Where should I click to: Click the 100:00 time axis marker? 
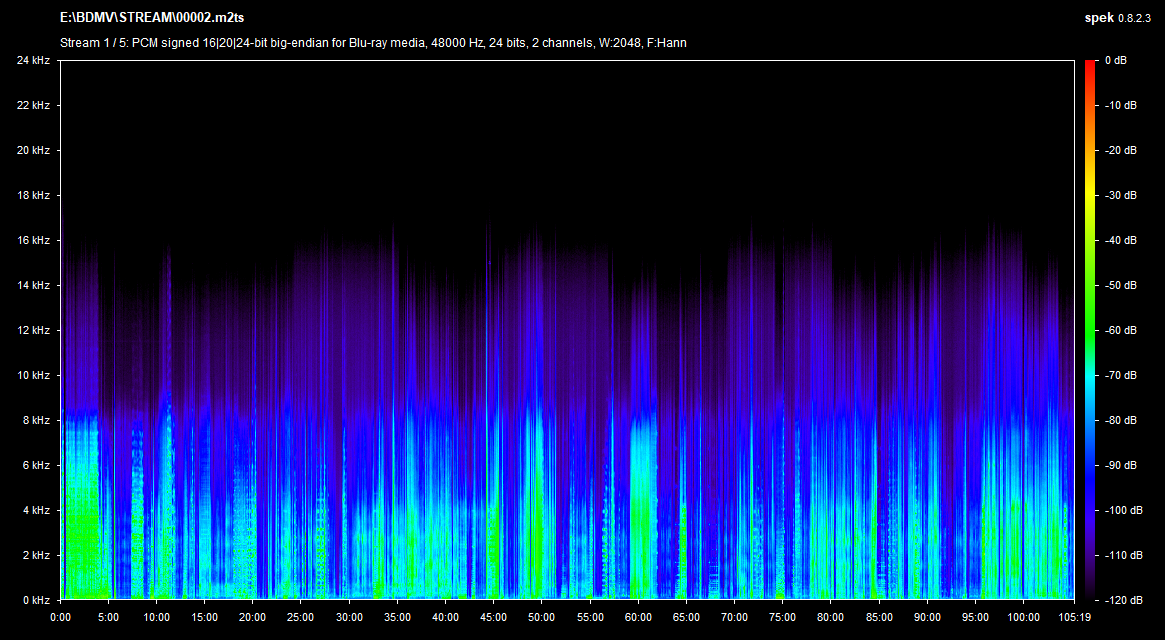tap(1022, 617)
